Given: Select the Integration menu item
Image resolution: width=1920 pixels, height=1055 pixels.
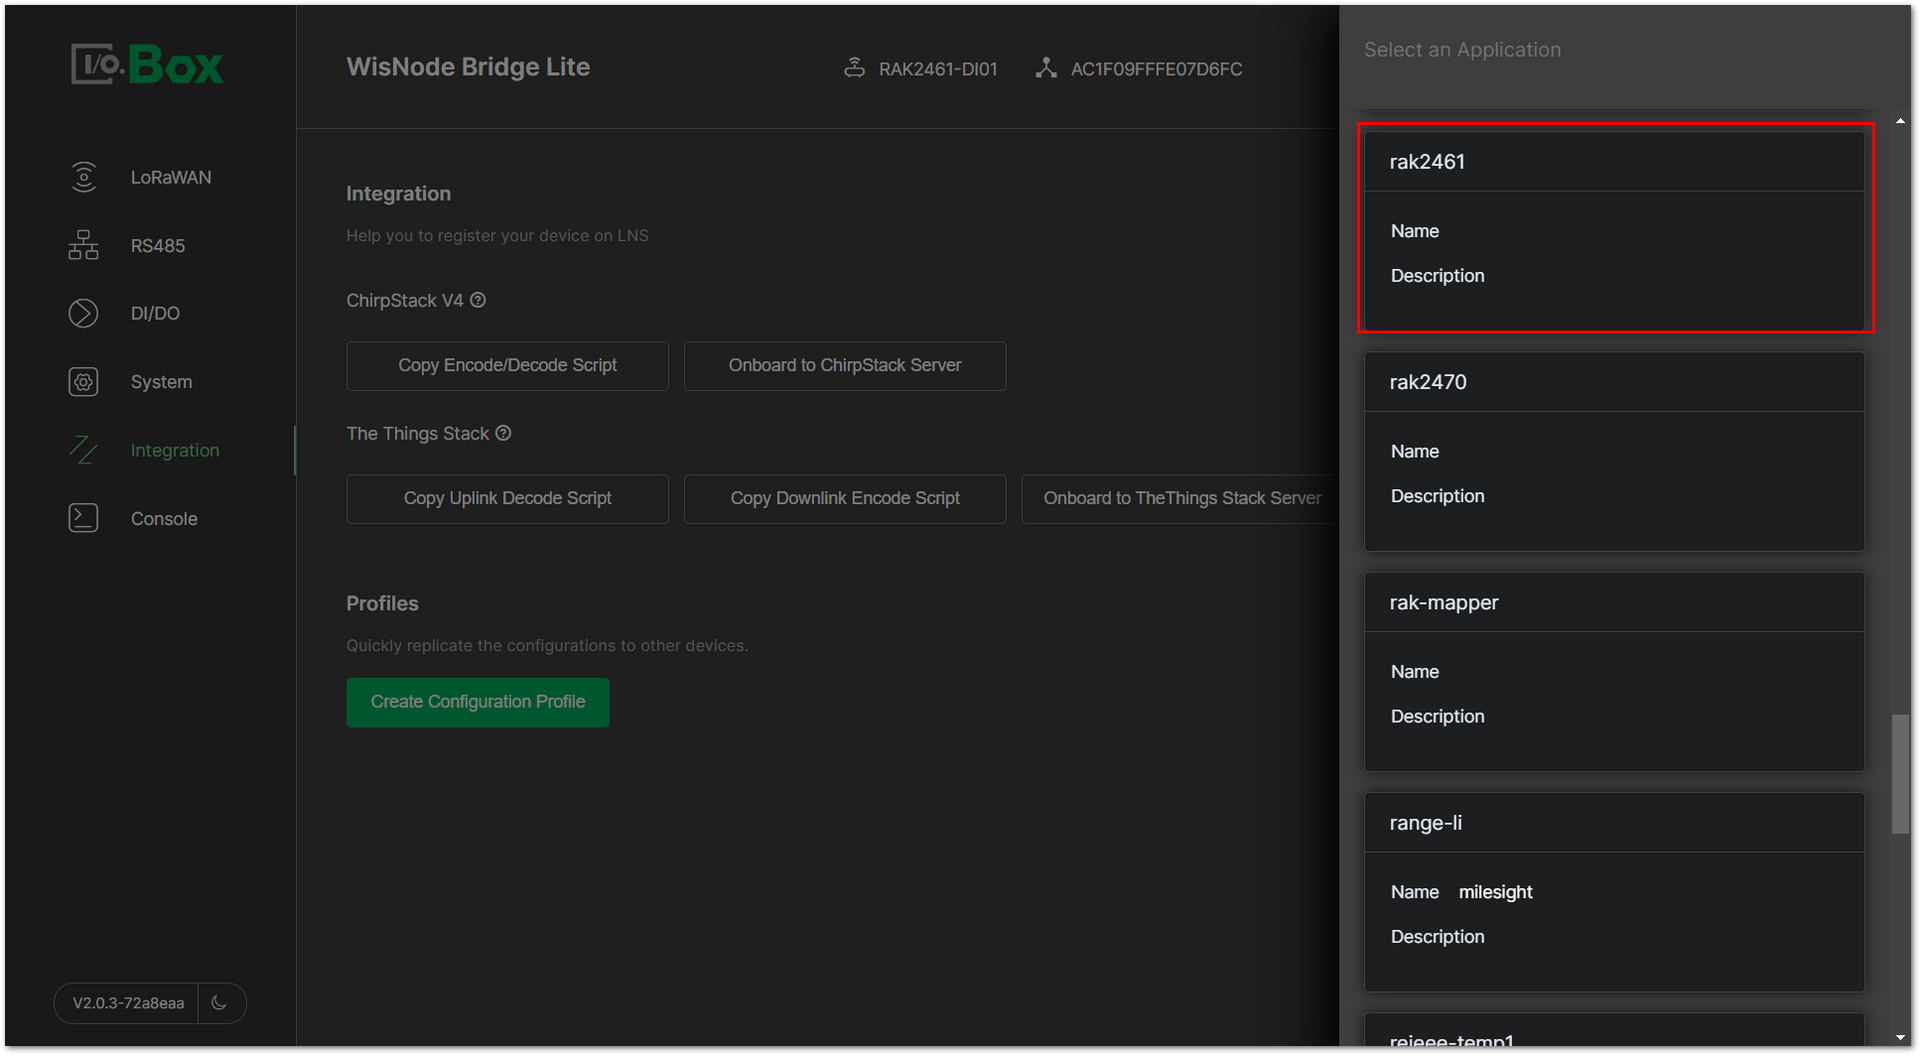Looking at the screenshot, I should pos(175,450).
